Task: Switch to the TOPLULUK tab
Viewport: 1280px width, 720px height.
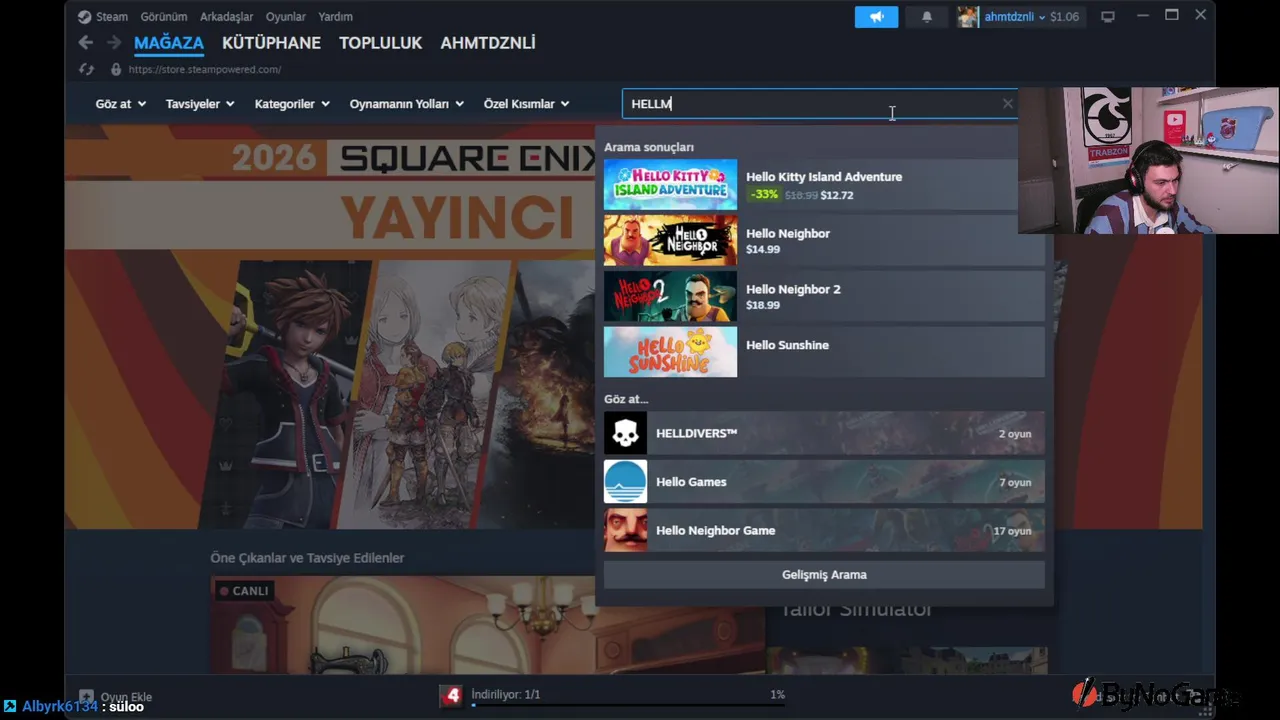Action: click(x=380, y=43)
